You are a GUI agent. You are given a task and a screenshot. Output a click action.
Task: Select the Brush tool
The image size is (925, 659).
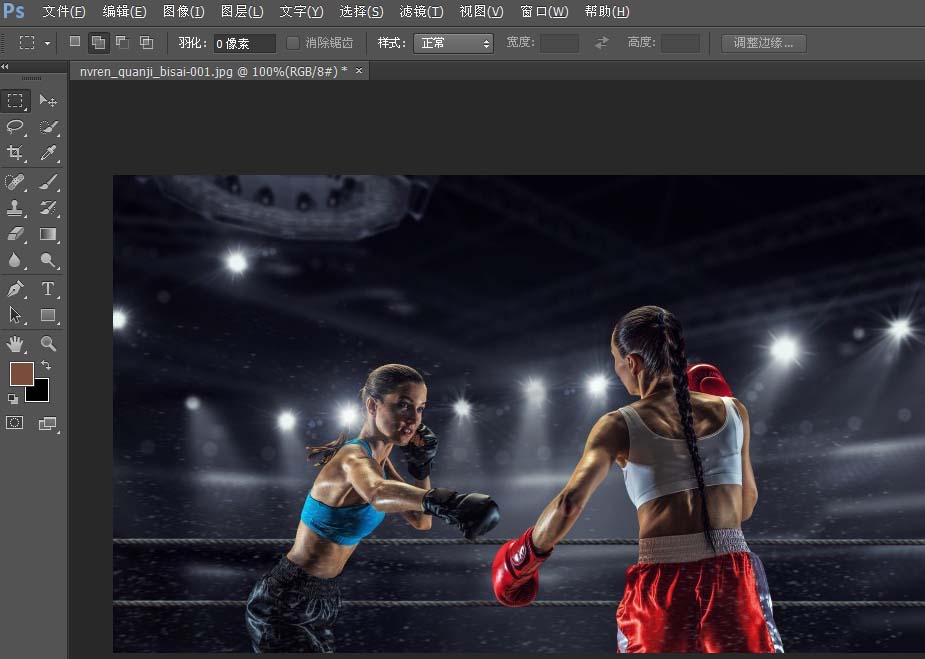pyautogui.click(x=48, y=182)
